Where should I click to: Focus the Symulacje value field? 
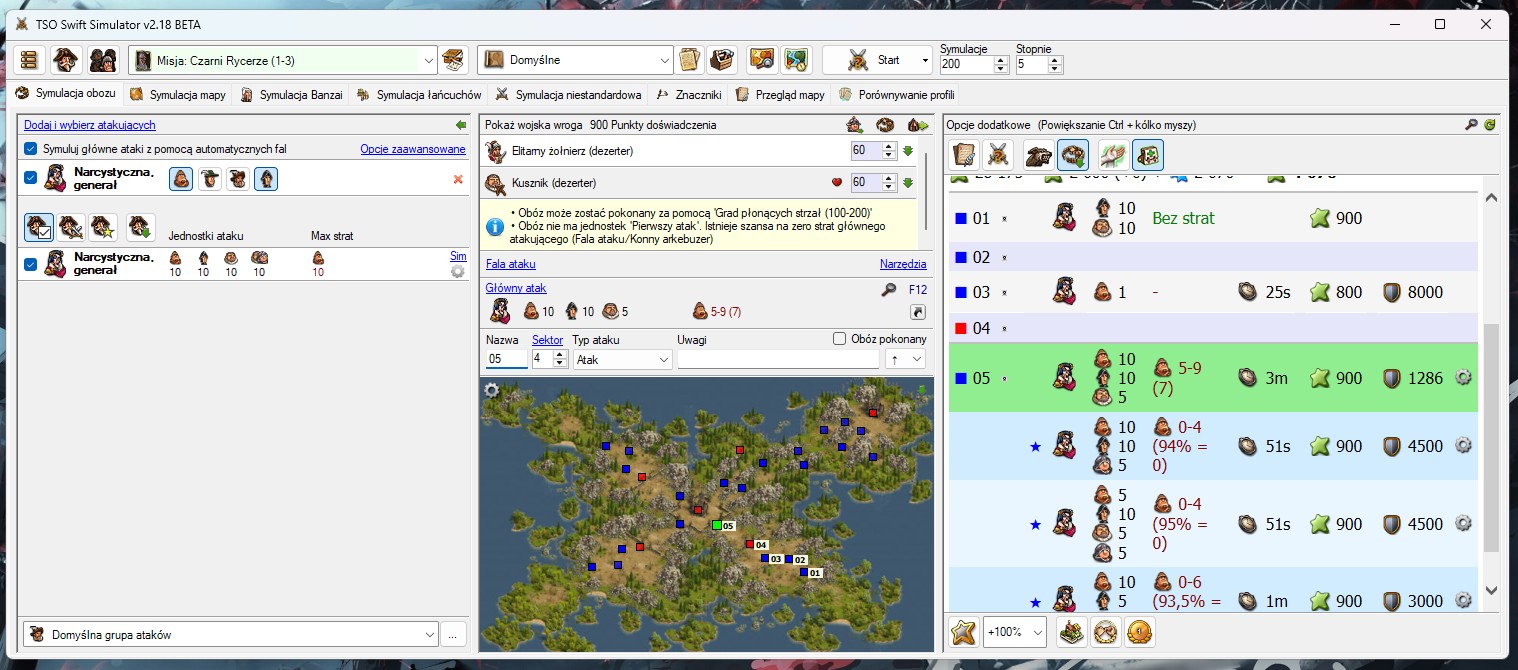point(966,64)
